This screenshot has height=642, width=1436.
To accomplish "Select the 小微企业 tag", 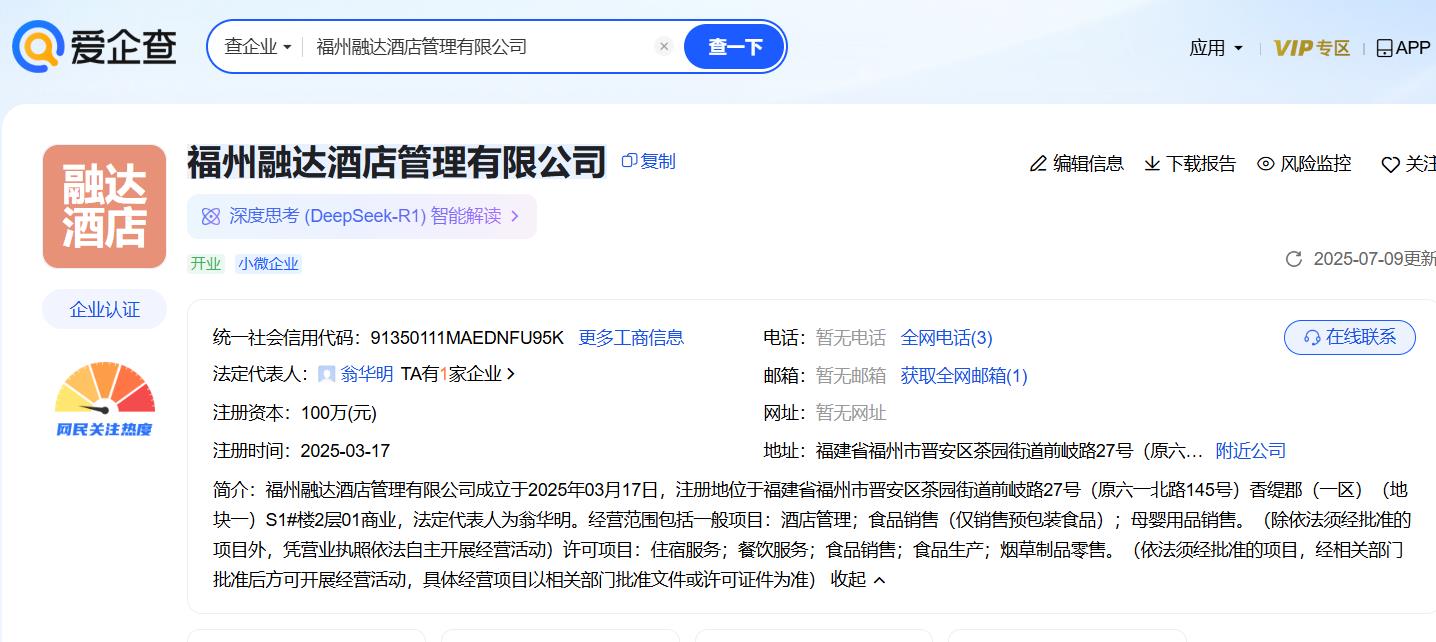I will [268, 263].
